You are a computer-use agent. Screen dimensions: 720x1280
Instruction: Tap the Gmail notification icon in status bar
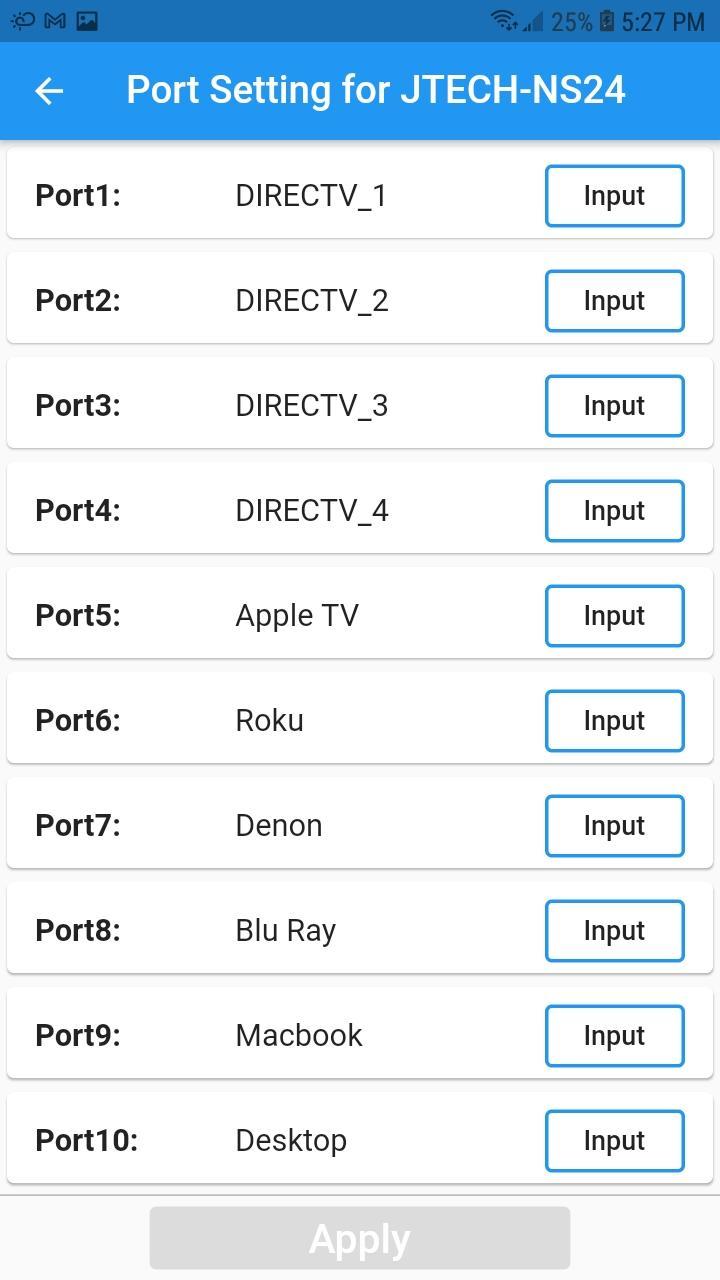pyautogui.click(x=55, y=20)
